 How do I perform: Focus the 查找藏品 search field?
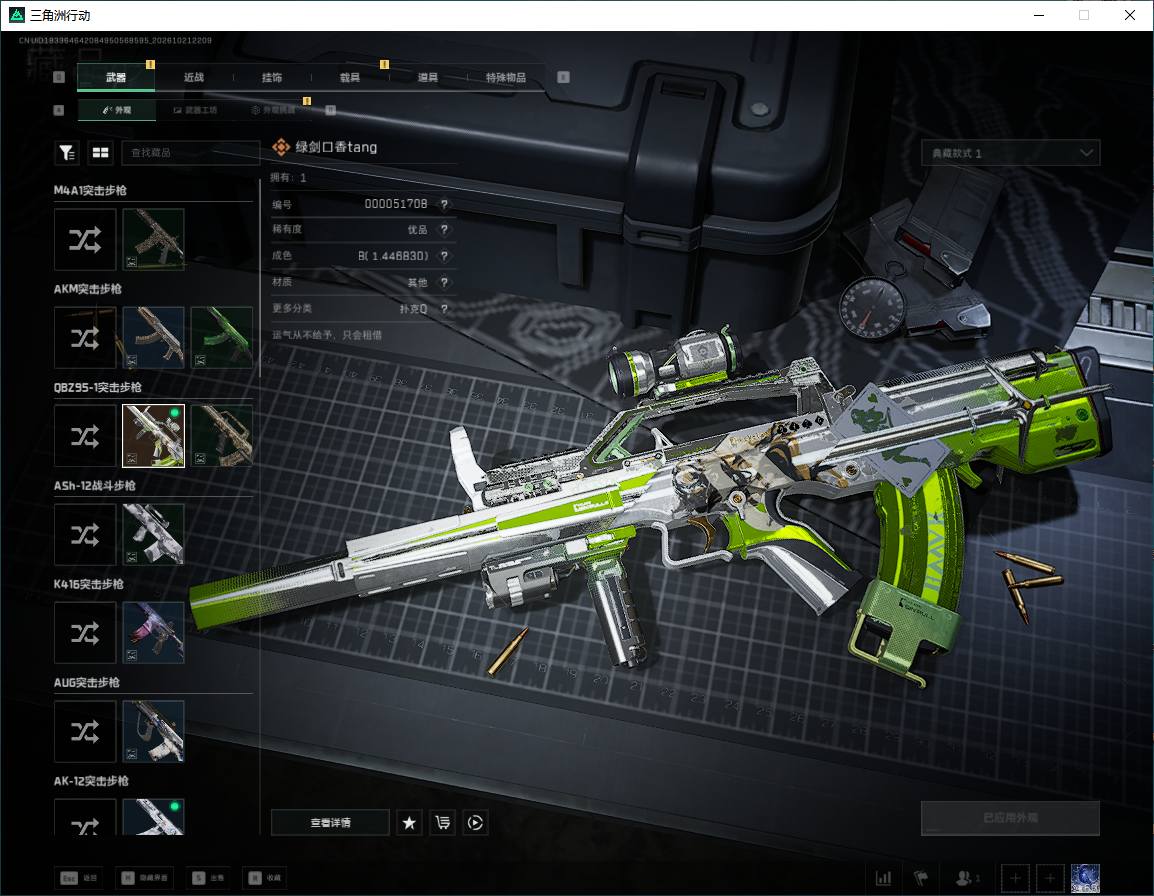(x=191, y=152)
